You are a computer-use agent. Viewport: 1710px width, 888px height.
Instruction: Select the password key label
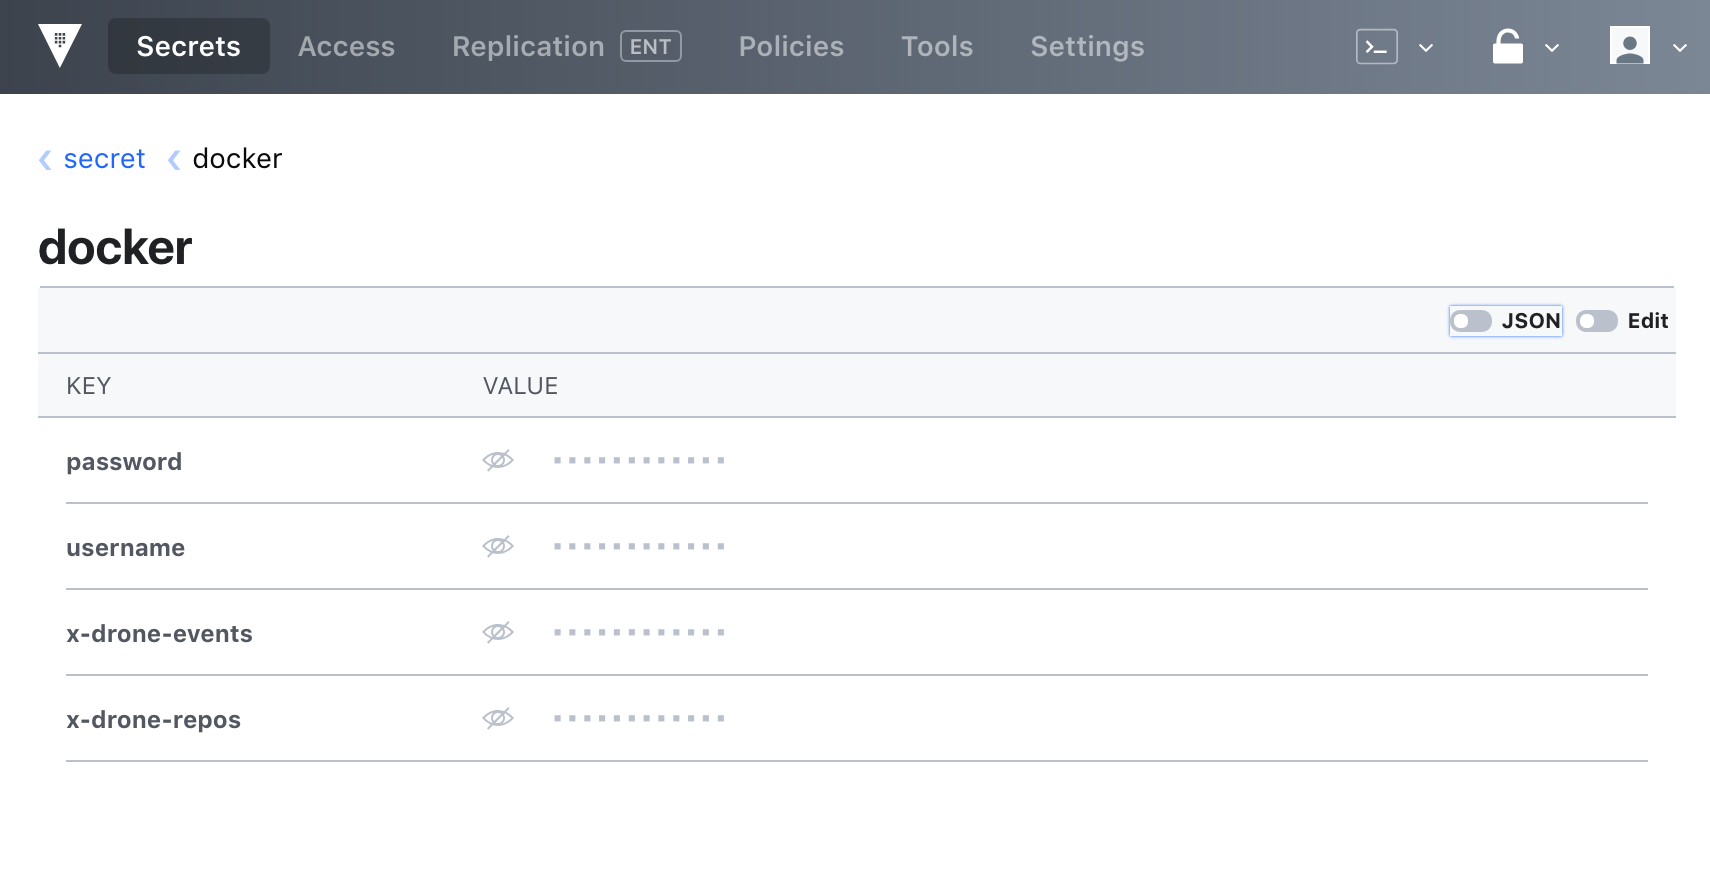[x=124, y=462]
